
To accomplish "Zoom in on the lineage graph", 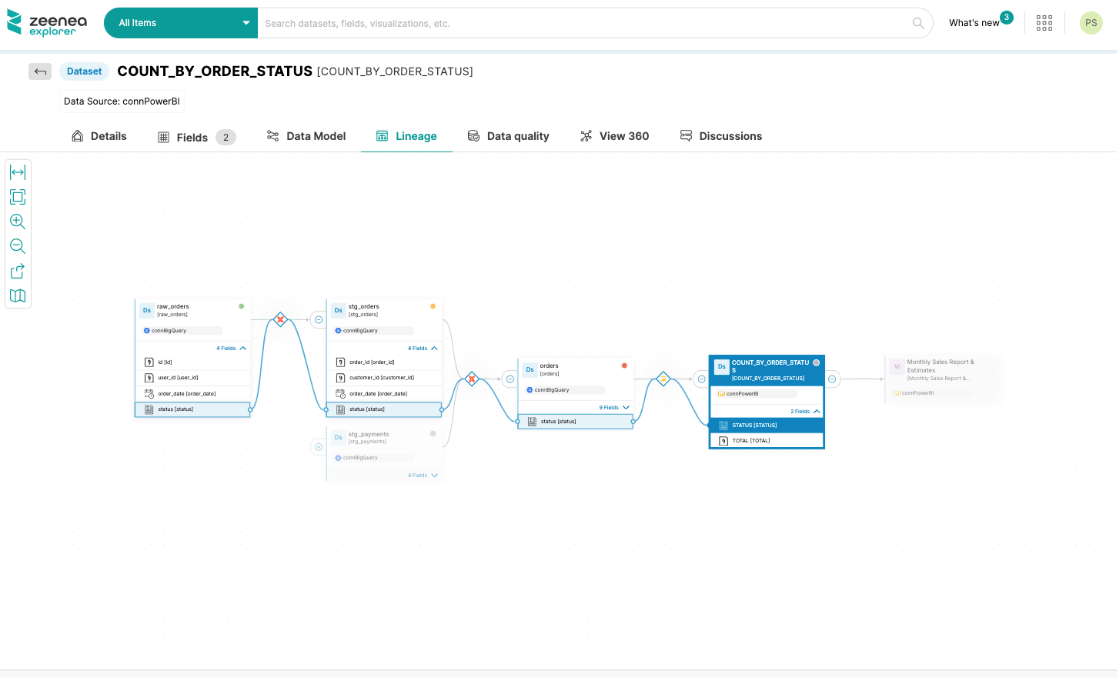I will 17,222.
